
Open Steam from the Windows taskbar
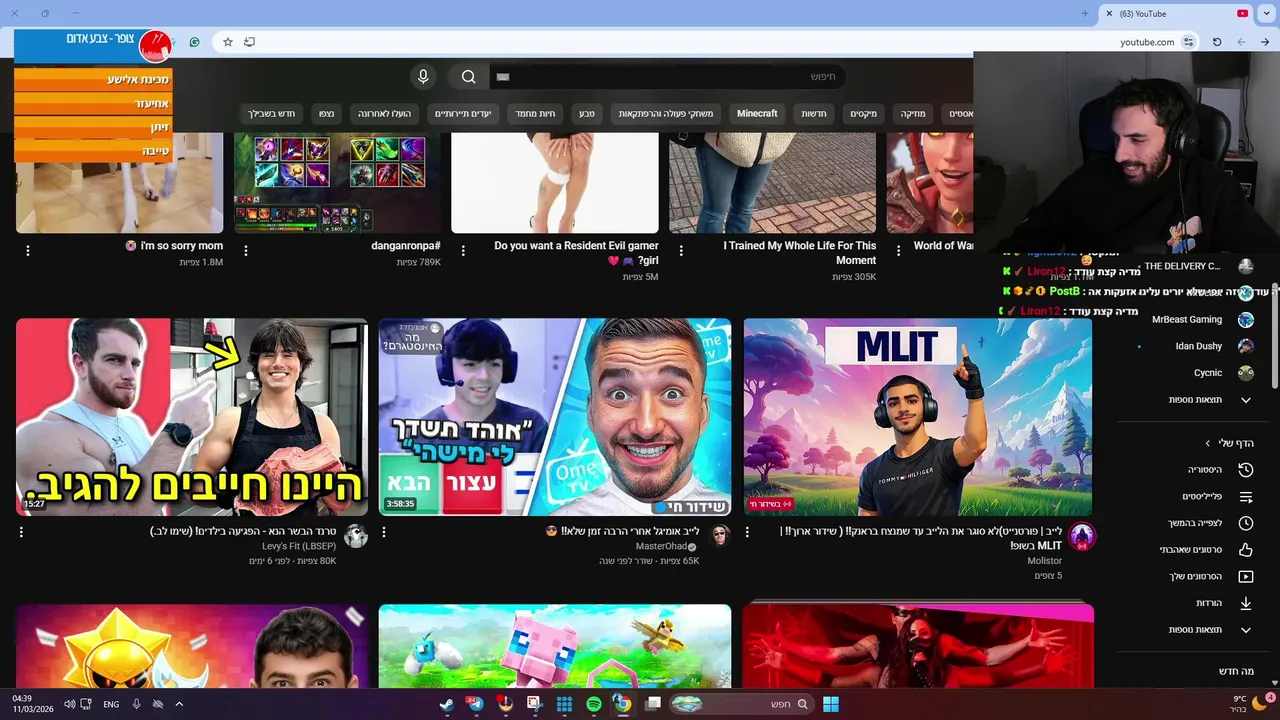[x=446, y=704]
